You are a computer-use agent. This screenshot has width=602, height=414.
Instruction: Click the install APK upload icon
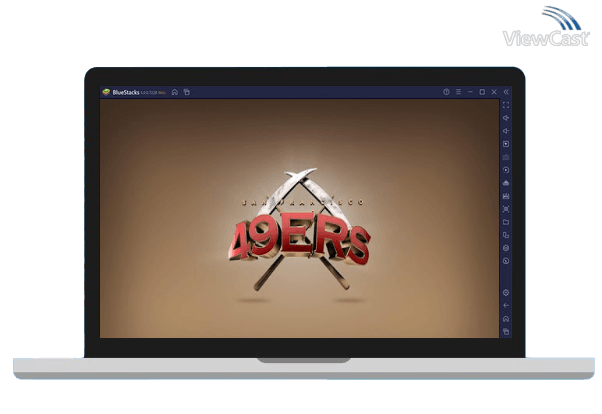point(506,183)
